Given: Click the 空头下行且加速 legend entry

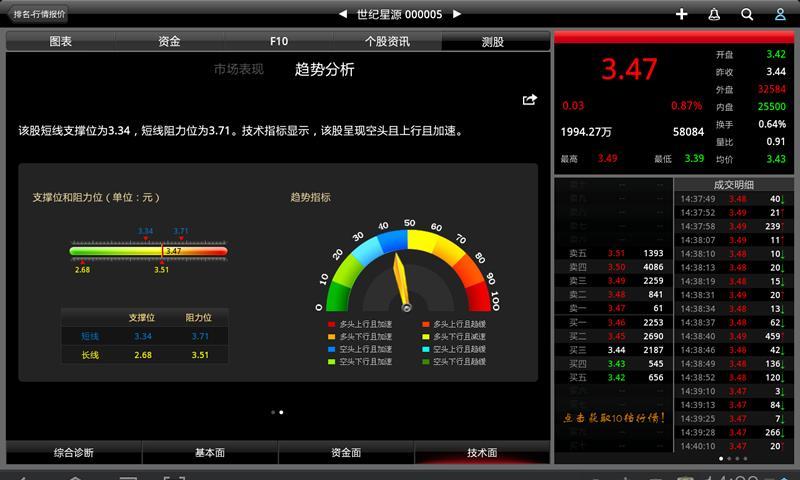Looking at the screenshot, I should point(360,362).
